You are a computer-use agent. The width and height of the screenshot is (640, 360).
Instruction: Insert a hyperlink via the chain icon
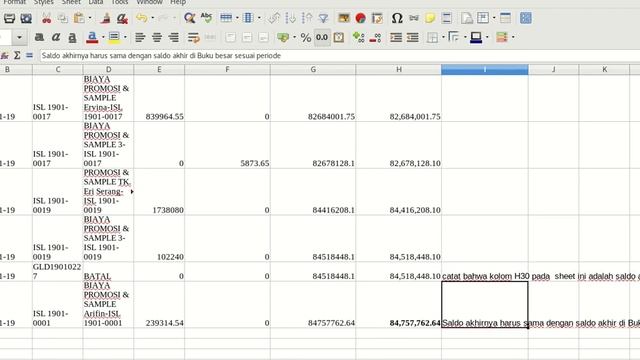pyautogui.click(x=414, y=18)
